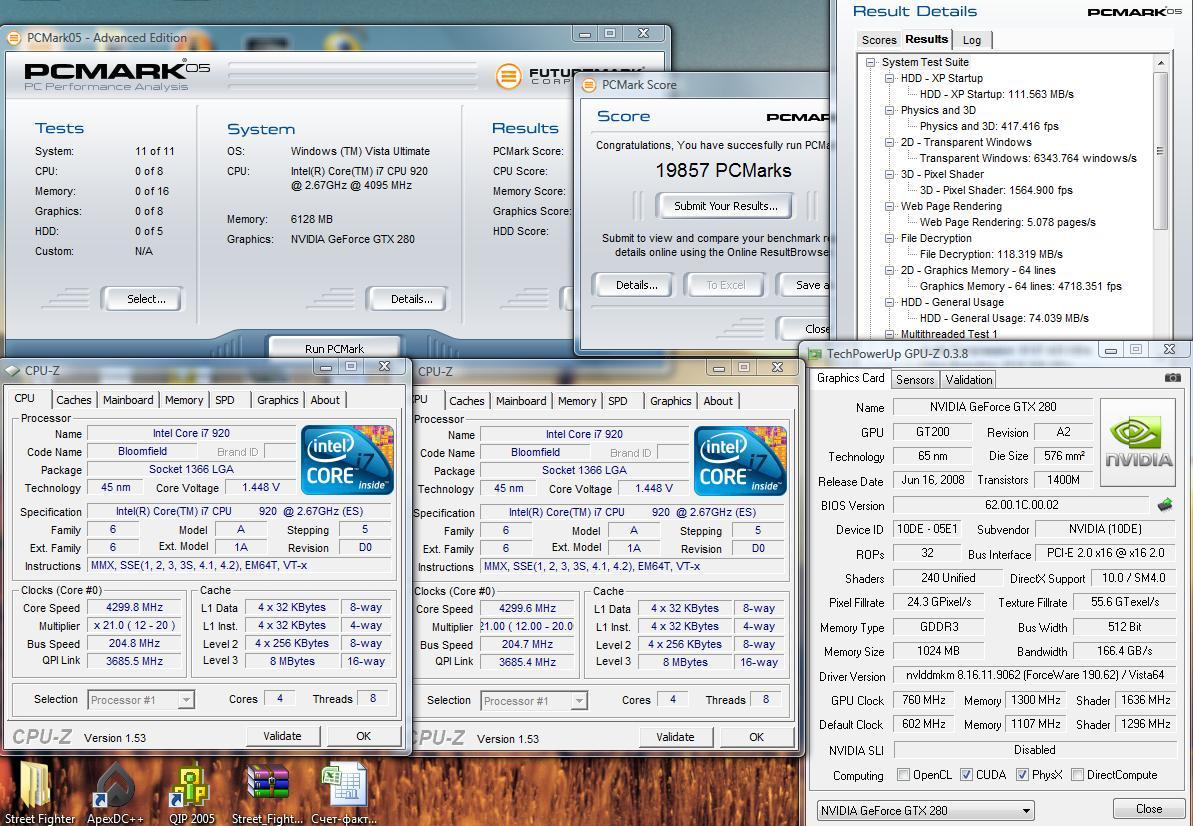Image resolution: width=1193 pixels, height=826 pixels.
Task: Click the NVIDIA logo in GPU-Z
Action: 1137,442
